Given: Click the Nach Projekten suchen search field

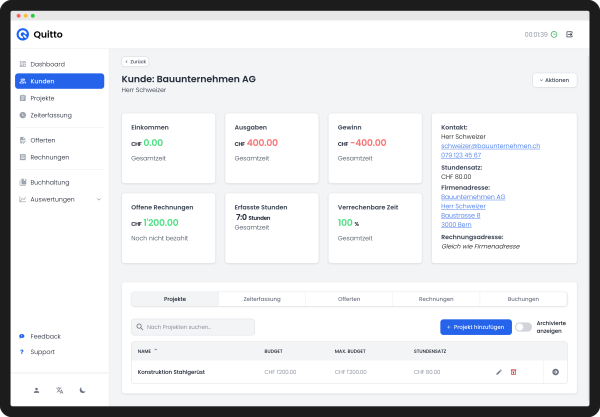Looking at the screenshot, I should click(x=193, y=327).
